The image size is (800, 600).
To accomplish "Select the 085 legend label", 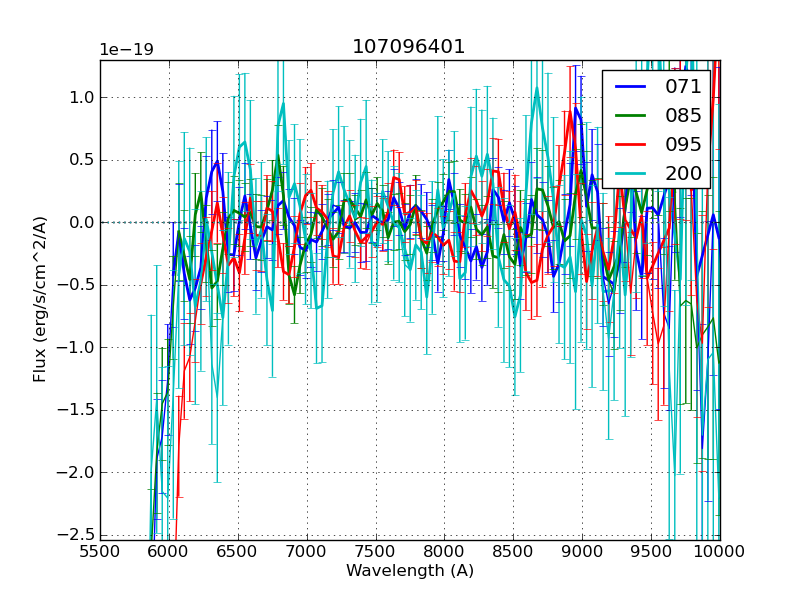I will (683, 116).
